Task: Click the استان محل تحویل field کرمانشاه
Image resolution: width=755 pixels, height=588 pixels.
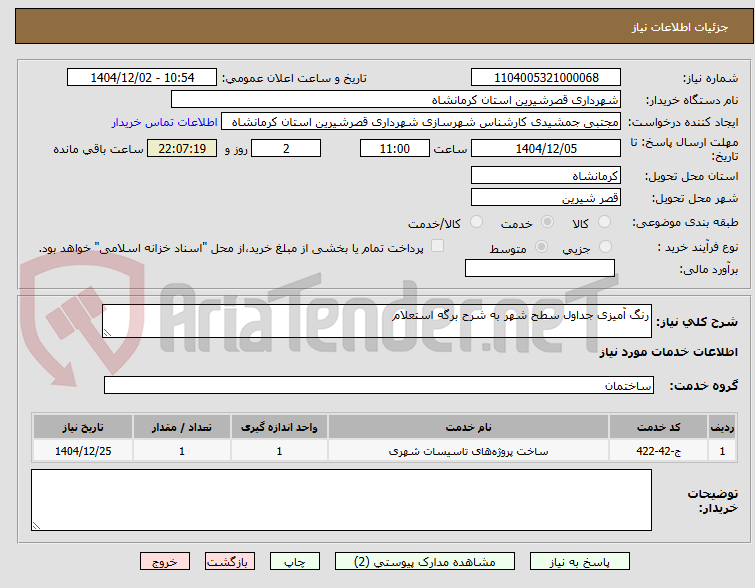Action: (546, 175)
